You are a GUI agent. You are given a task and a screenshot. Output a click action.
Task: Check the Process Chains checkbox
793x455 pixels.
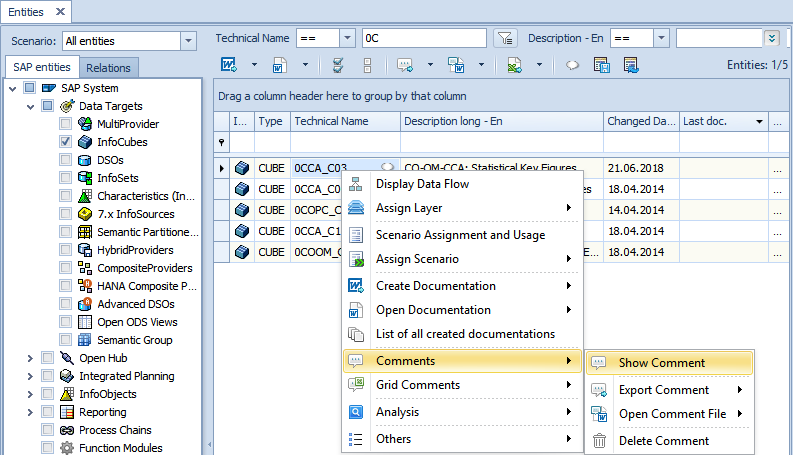tap(48, 430)
